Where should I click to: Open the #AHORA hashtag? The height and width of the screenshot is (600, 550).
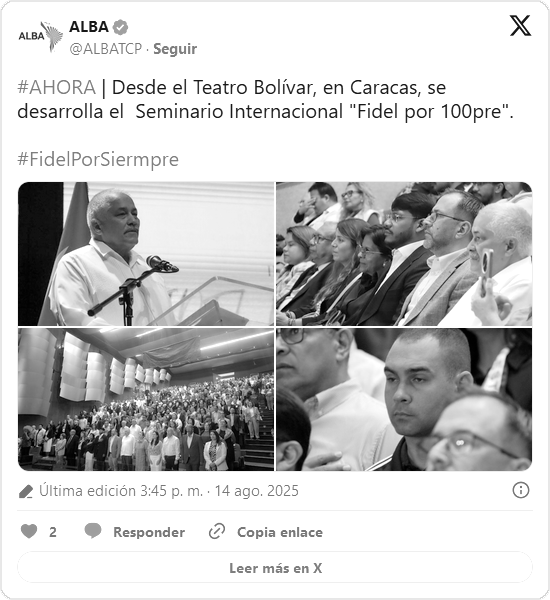[56, 87]
